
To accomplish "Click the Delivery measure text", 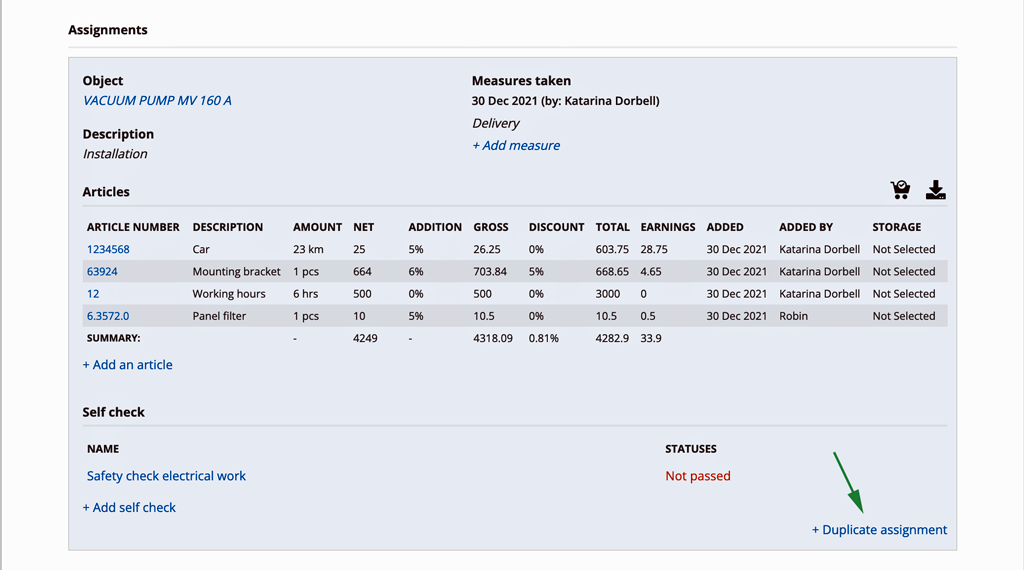I will point(496,123).
